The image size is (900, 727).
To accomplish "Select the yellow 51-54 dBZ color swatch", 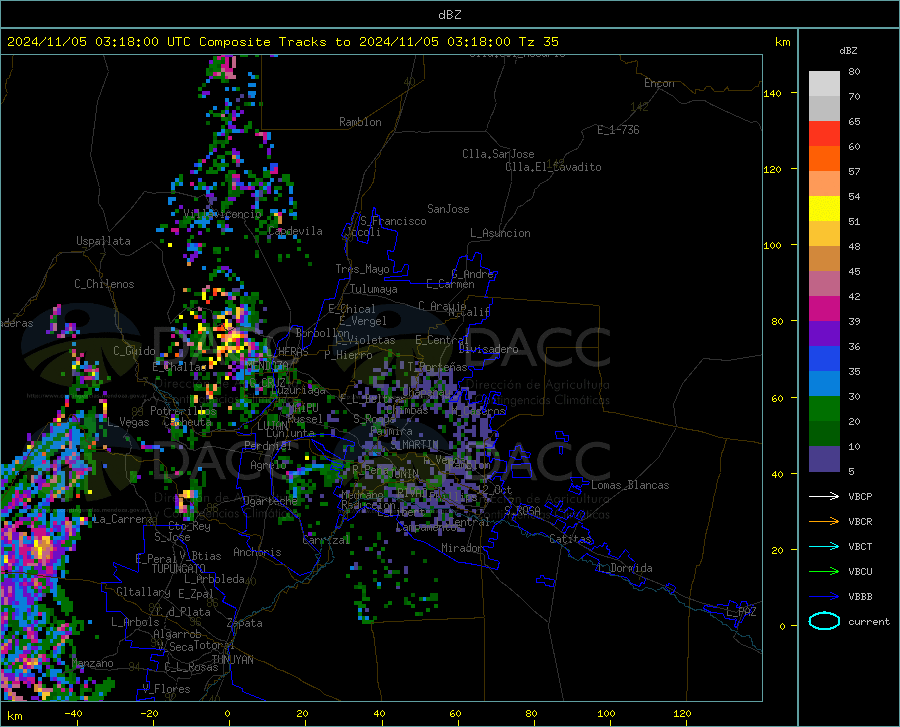I will pos(824,209).
